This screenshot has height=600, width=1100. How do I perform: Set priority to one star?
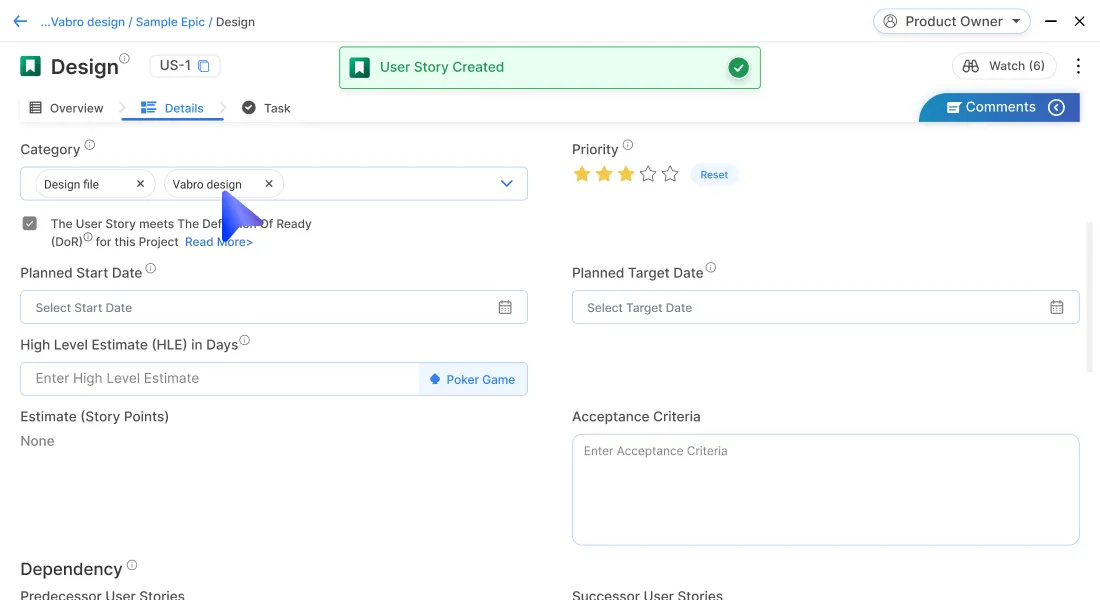(581, 174)
